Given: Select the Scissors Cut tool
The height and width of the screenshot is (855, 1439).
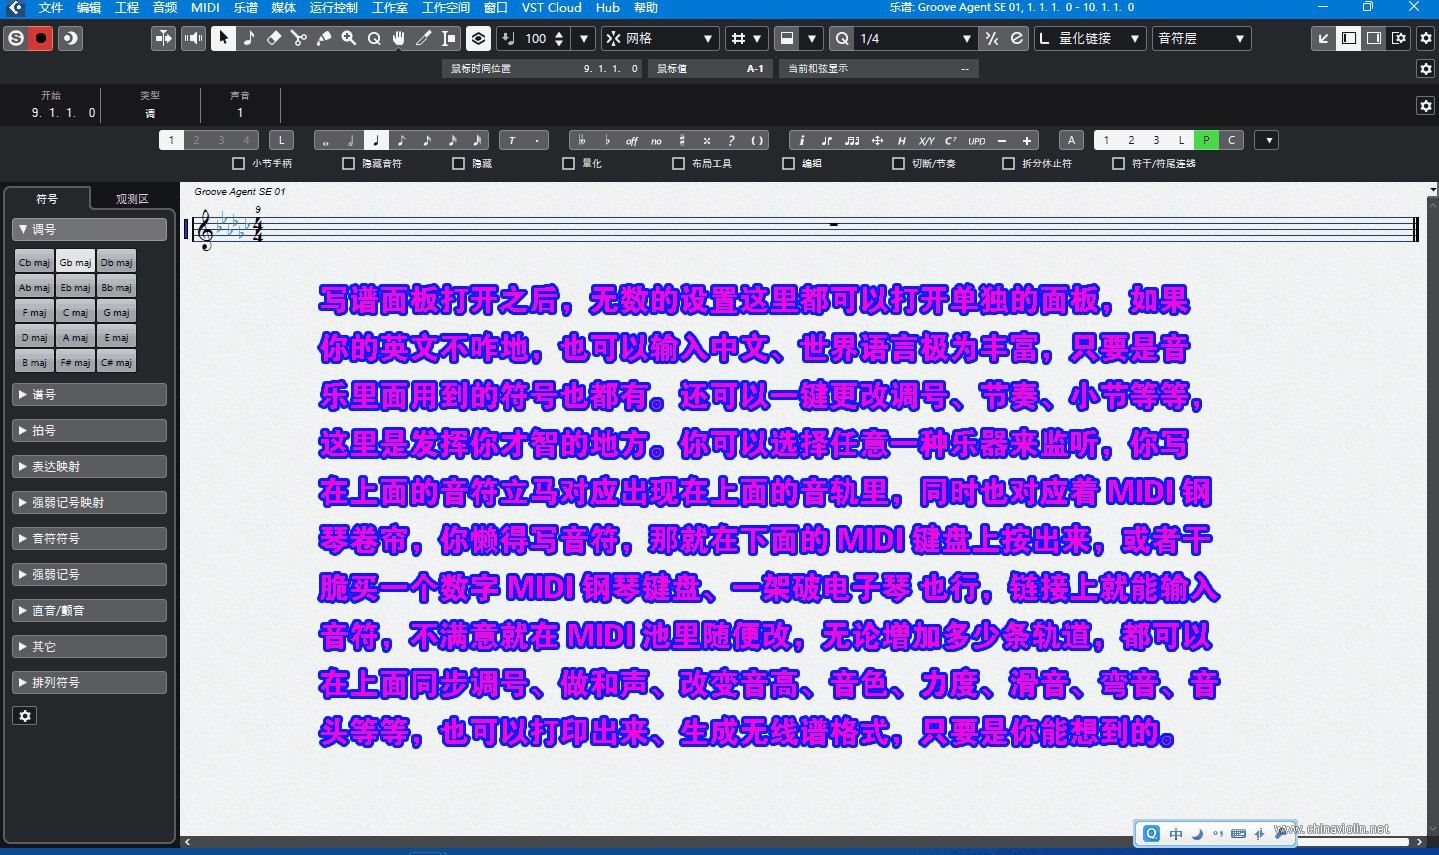Looking at the screenshot, I should [299, 38].
